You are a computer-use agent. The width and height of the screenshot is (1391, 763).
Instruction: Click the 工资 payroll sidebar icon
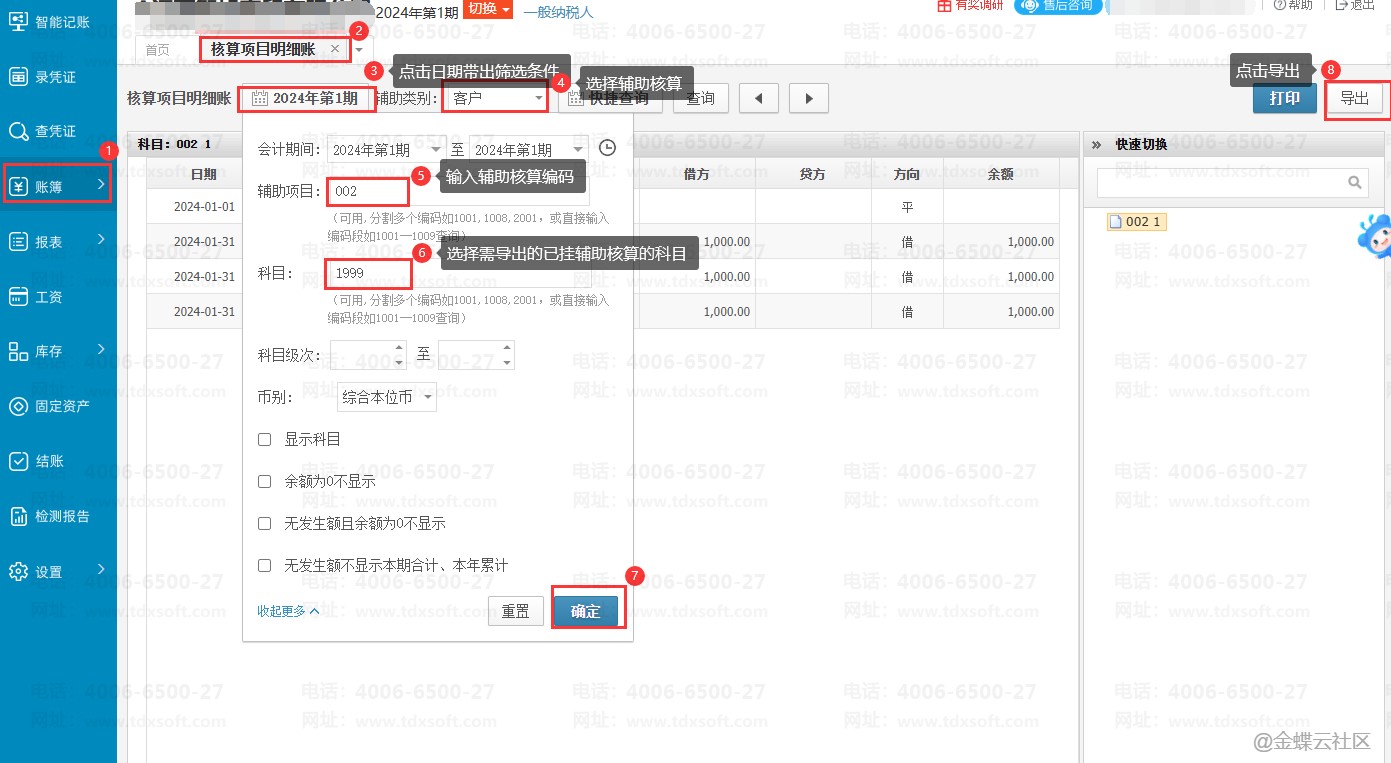click(x=18, y=296)
